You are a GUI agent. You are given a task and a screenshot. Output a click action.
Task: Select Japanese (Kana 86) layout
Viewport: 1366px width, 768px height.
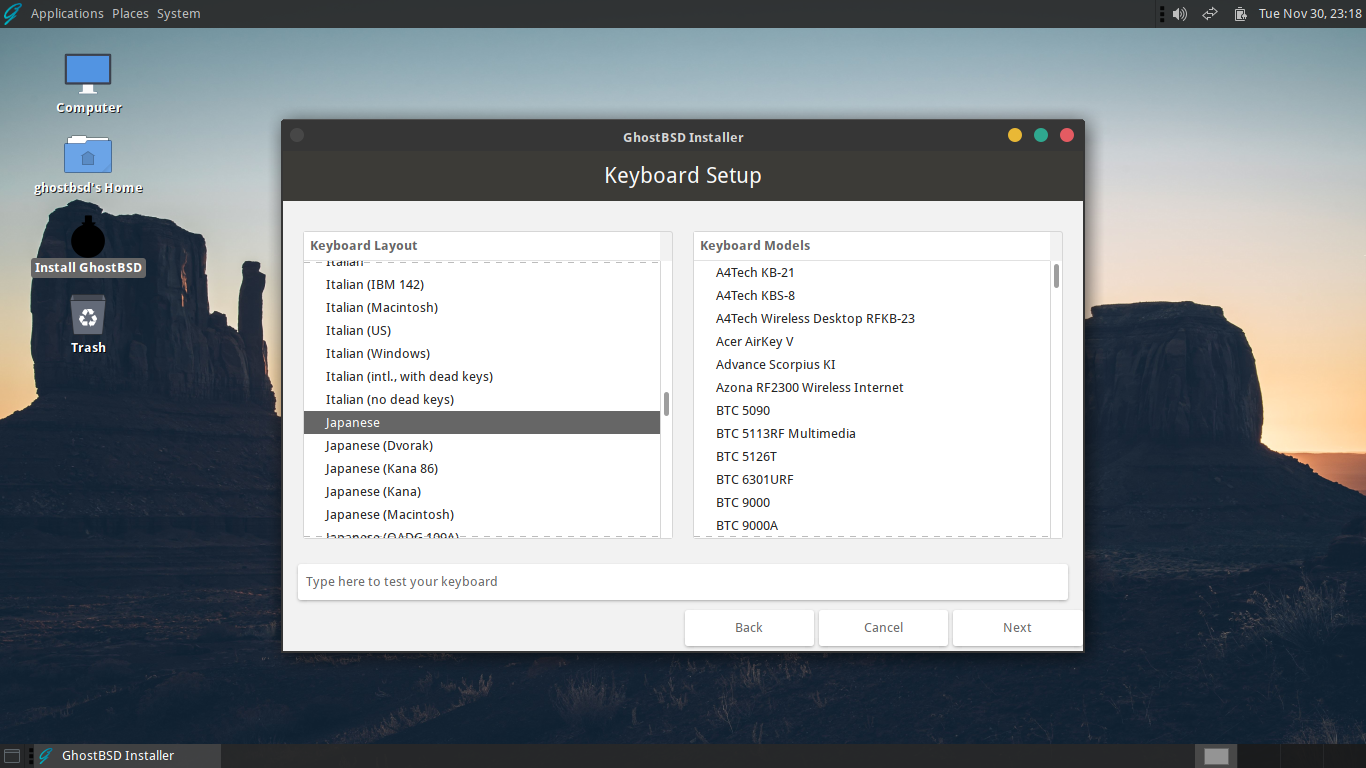(x=482, y=469)
